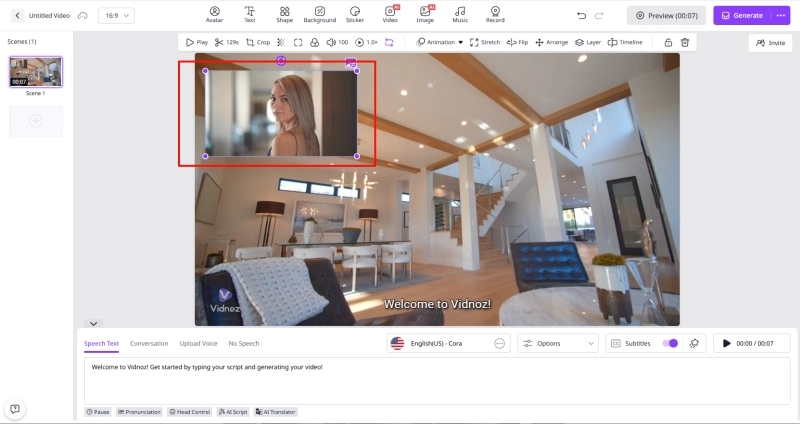Select the Welcome to Vidnoz! subtitle on canvas
Viewport: 800px width, 424px height.
tap(437, 304)
